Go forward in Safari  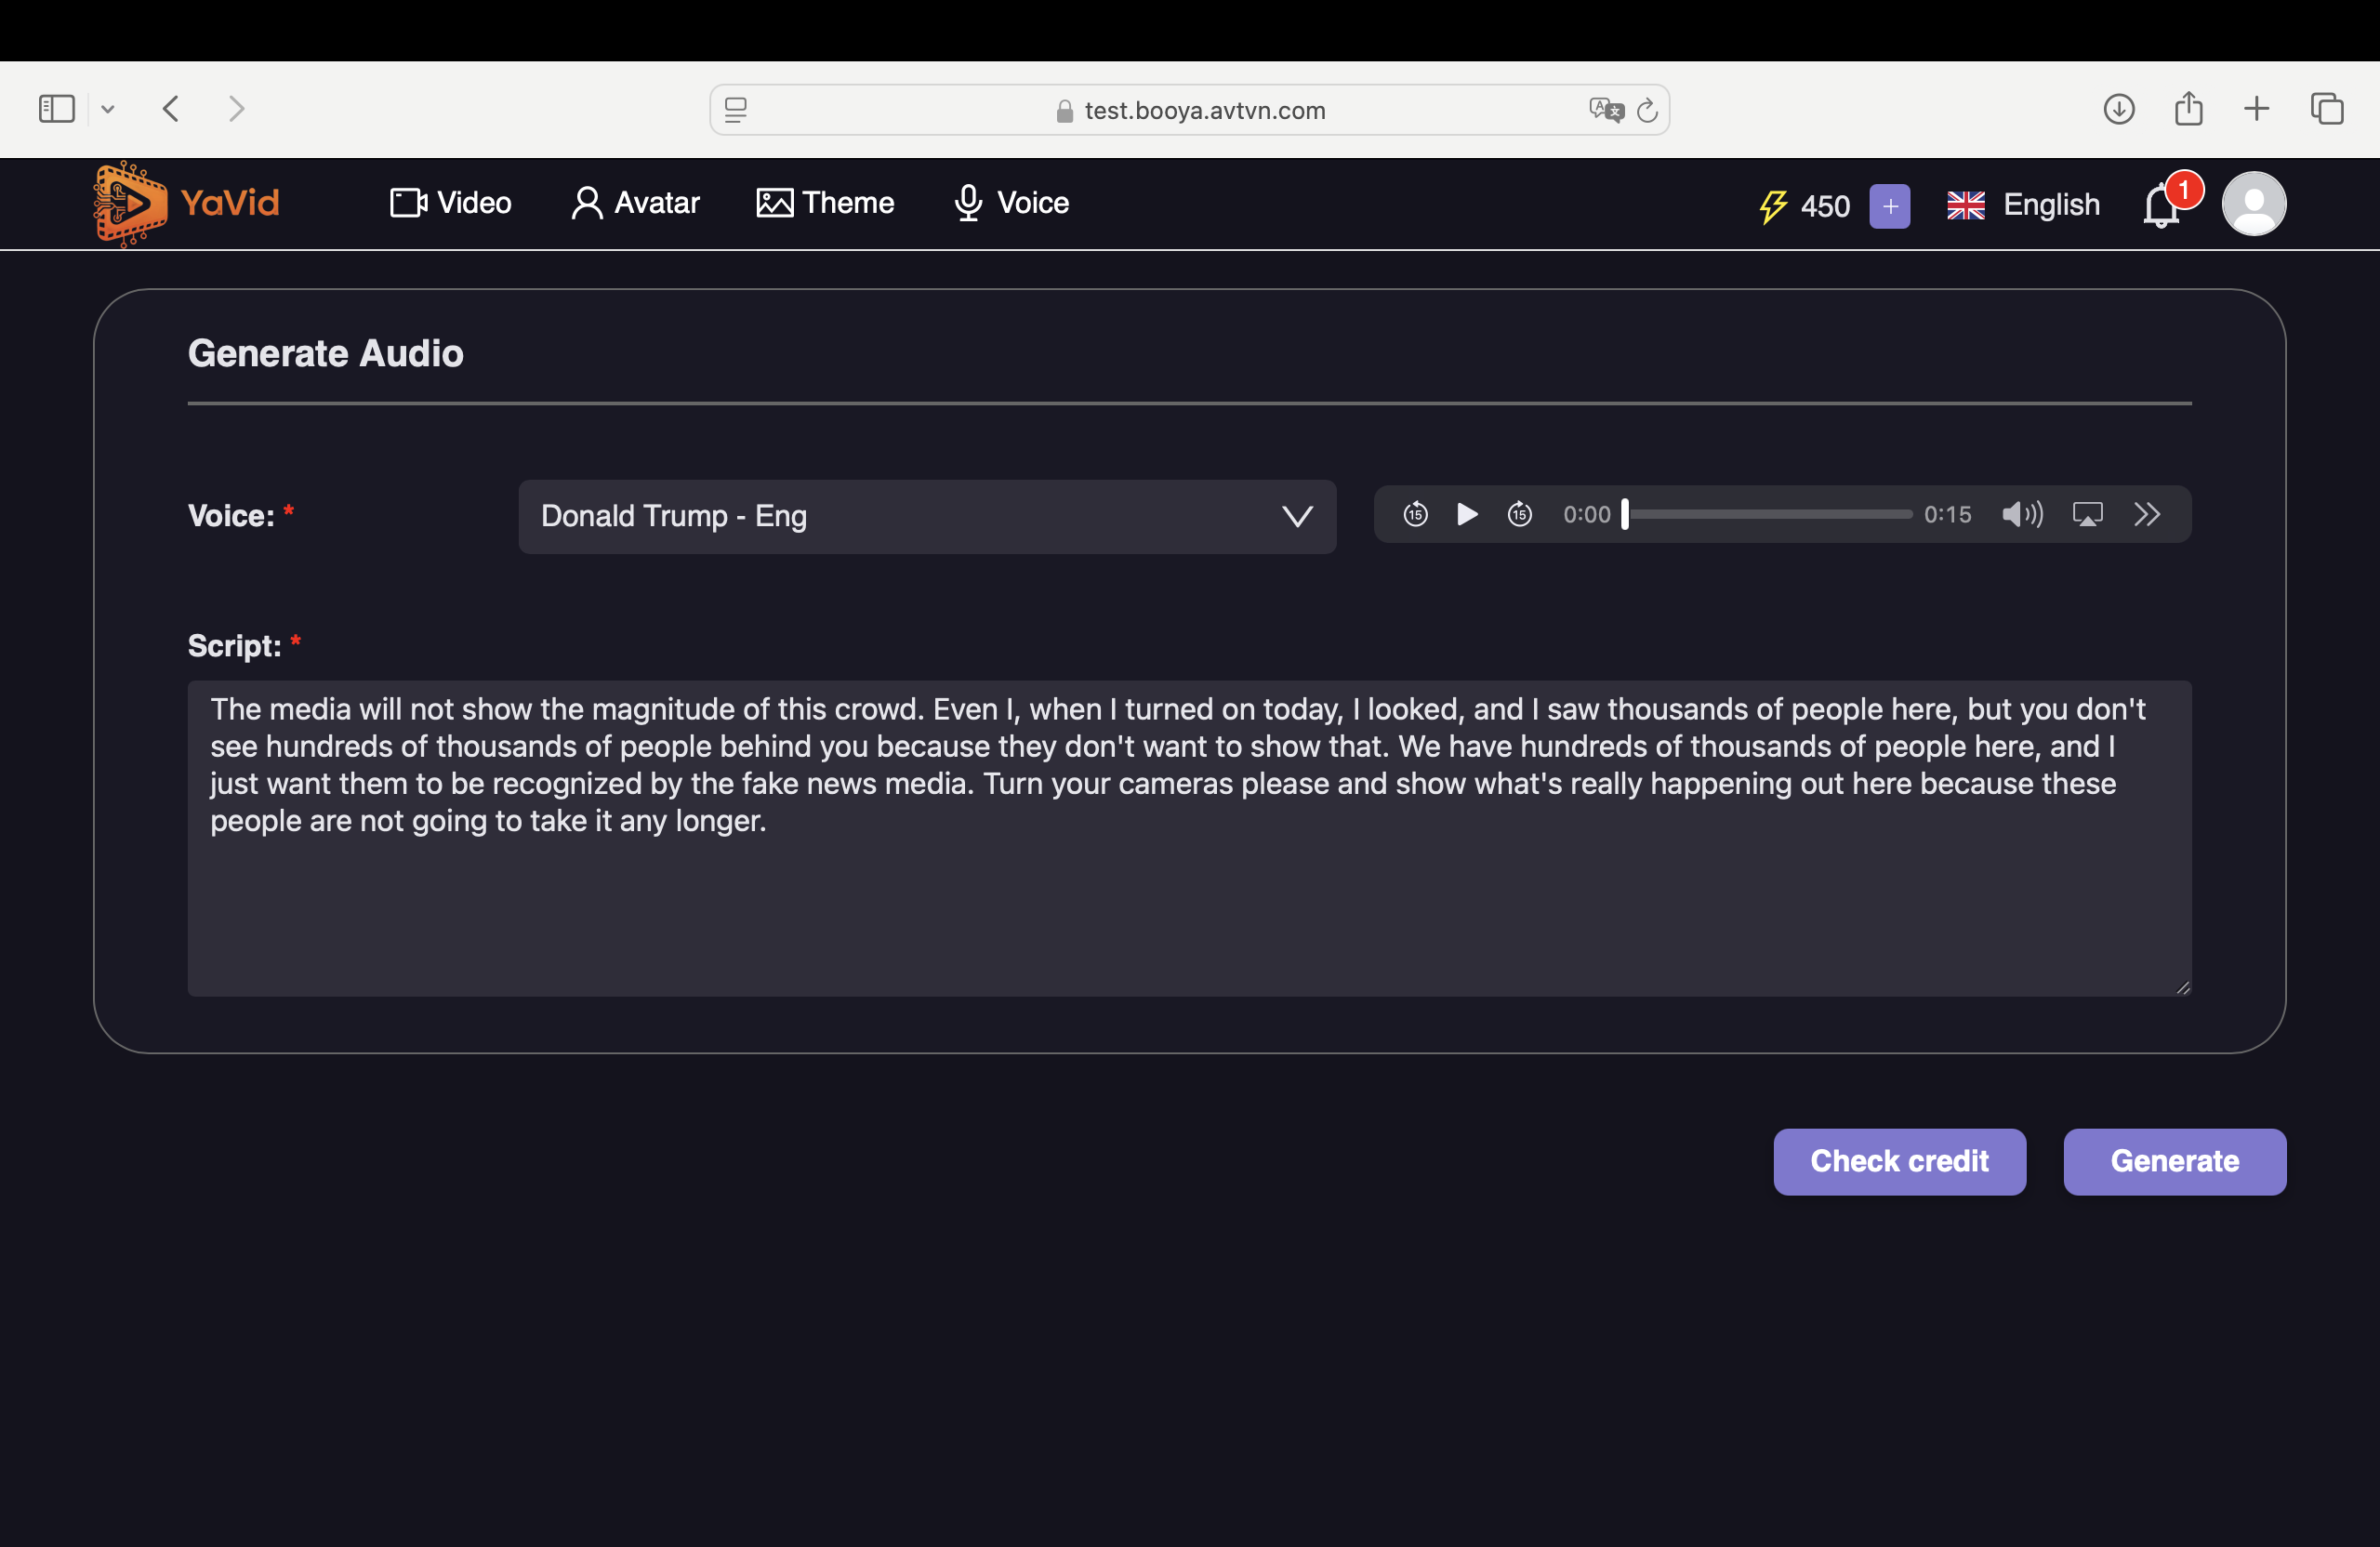(x=237, y=109)
